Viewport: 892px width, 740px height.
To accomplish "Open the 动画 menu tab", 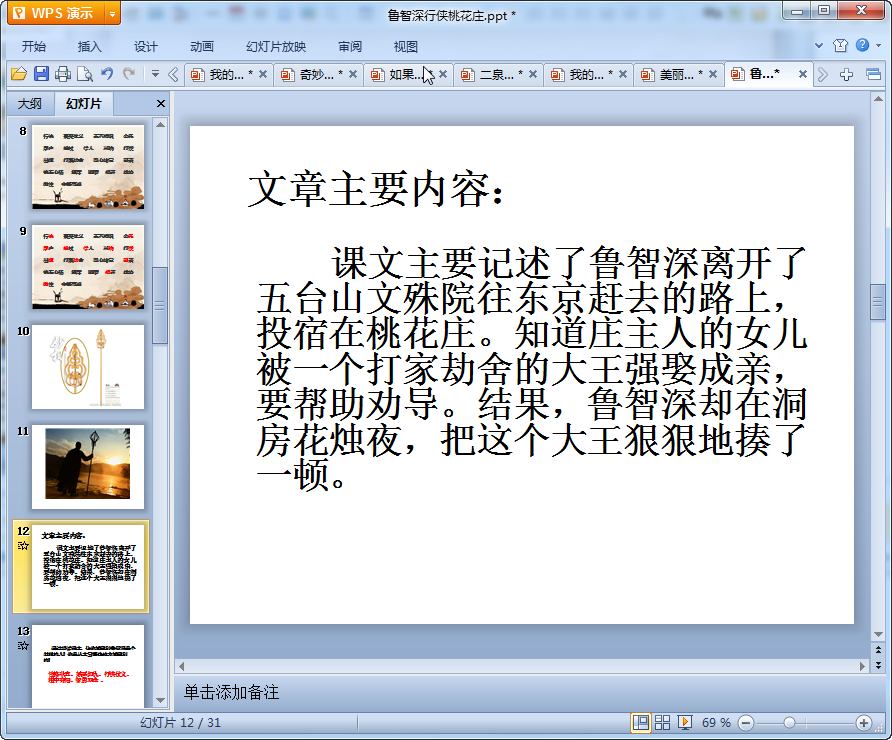I will point(202,47).
